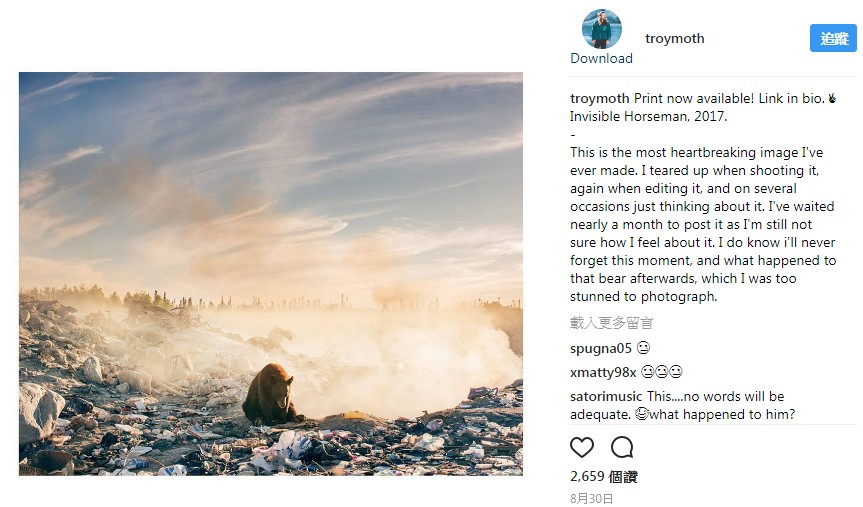View the 2,659 個讚 likes list

(604, 477)
